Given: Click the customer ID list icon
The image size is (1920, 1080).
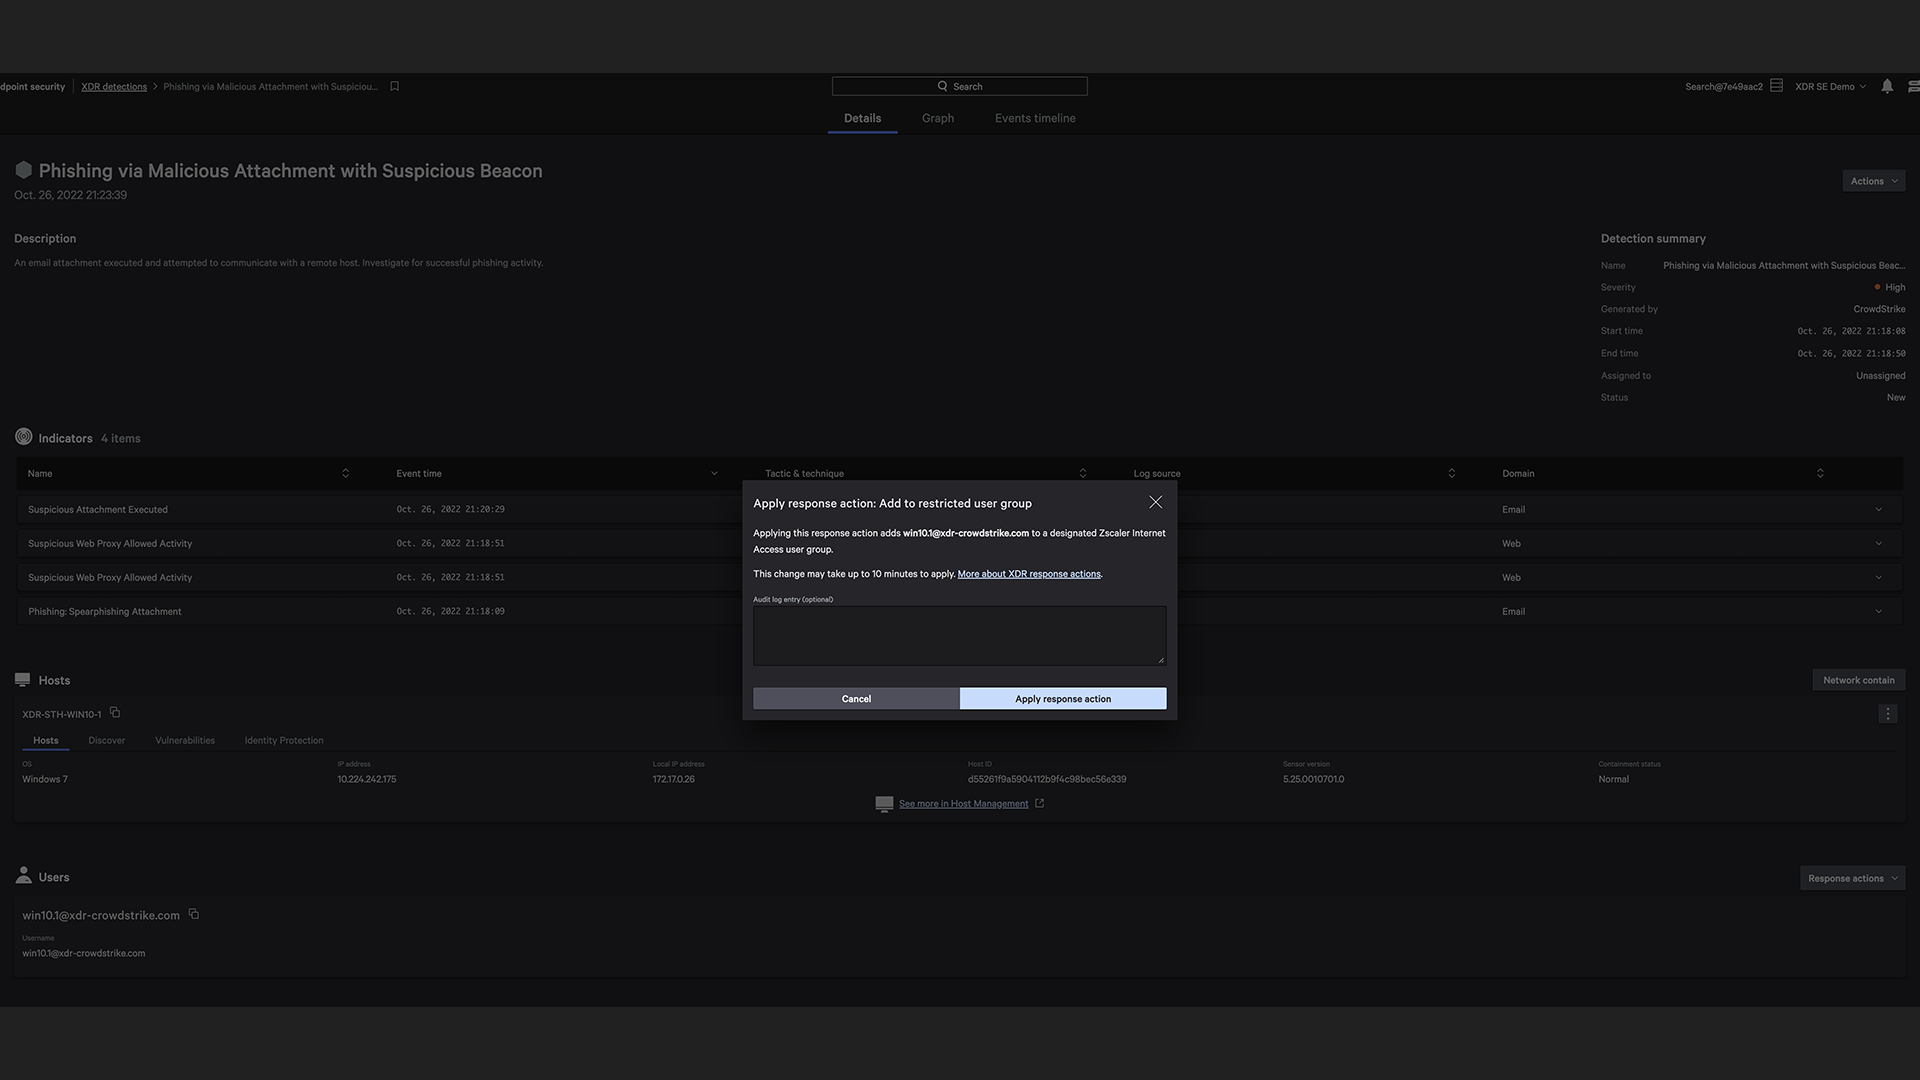Looking at the screenshot, I should (x=1776, y=86).
